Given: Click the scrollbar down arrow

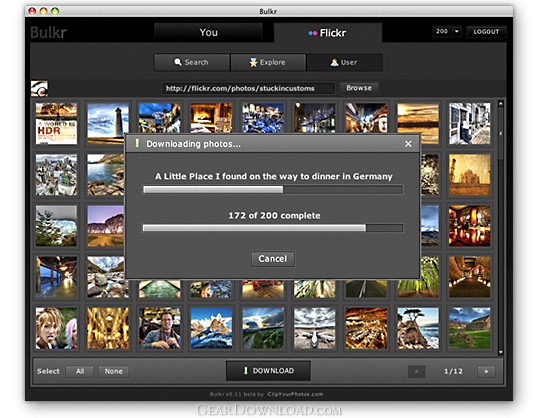Looking at the screenshot, I should coord(500,352).
